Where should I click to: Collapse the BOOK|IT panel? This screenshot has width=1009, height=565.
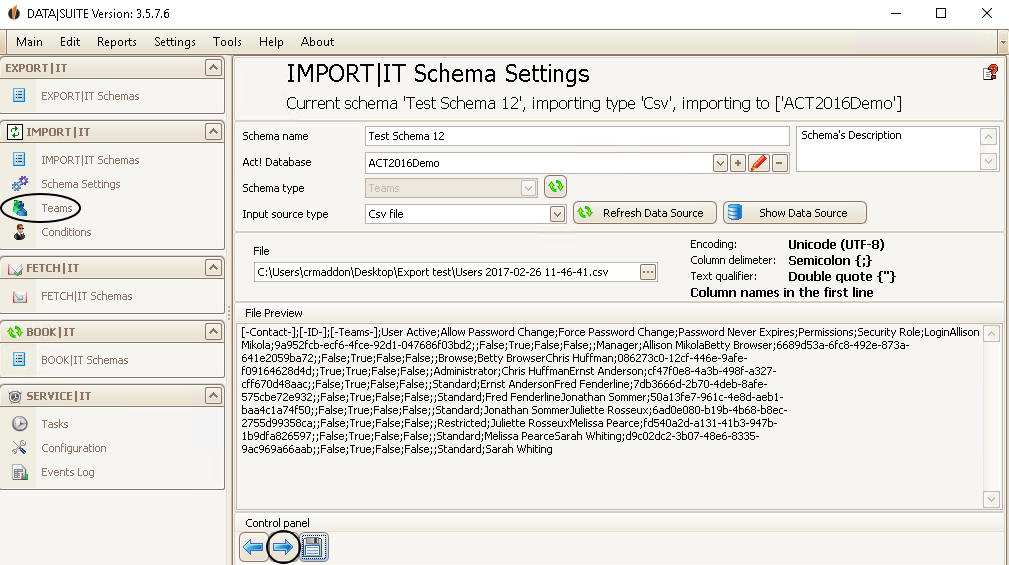213,331
